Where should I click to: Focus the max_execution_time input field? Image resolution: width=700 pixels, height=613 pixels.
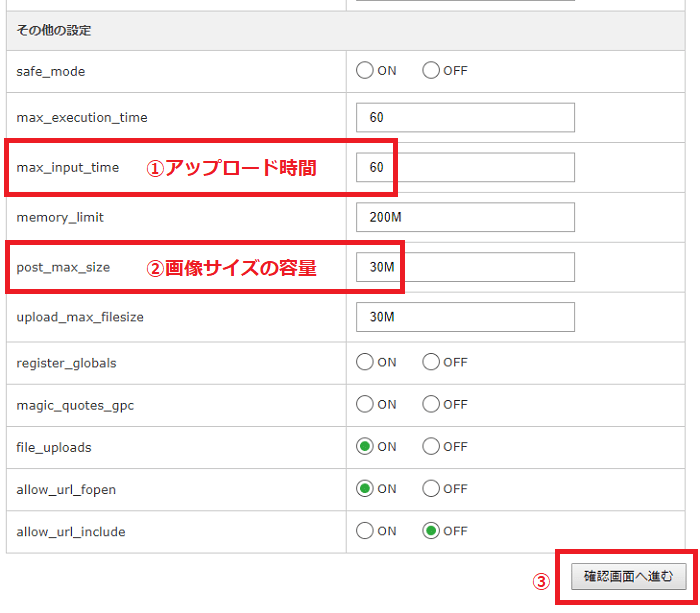(x=465, y=117)
